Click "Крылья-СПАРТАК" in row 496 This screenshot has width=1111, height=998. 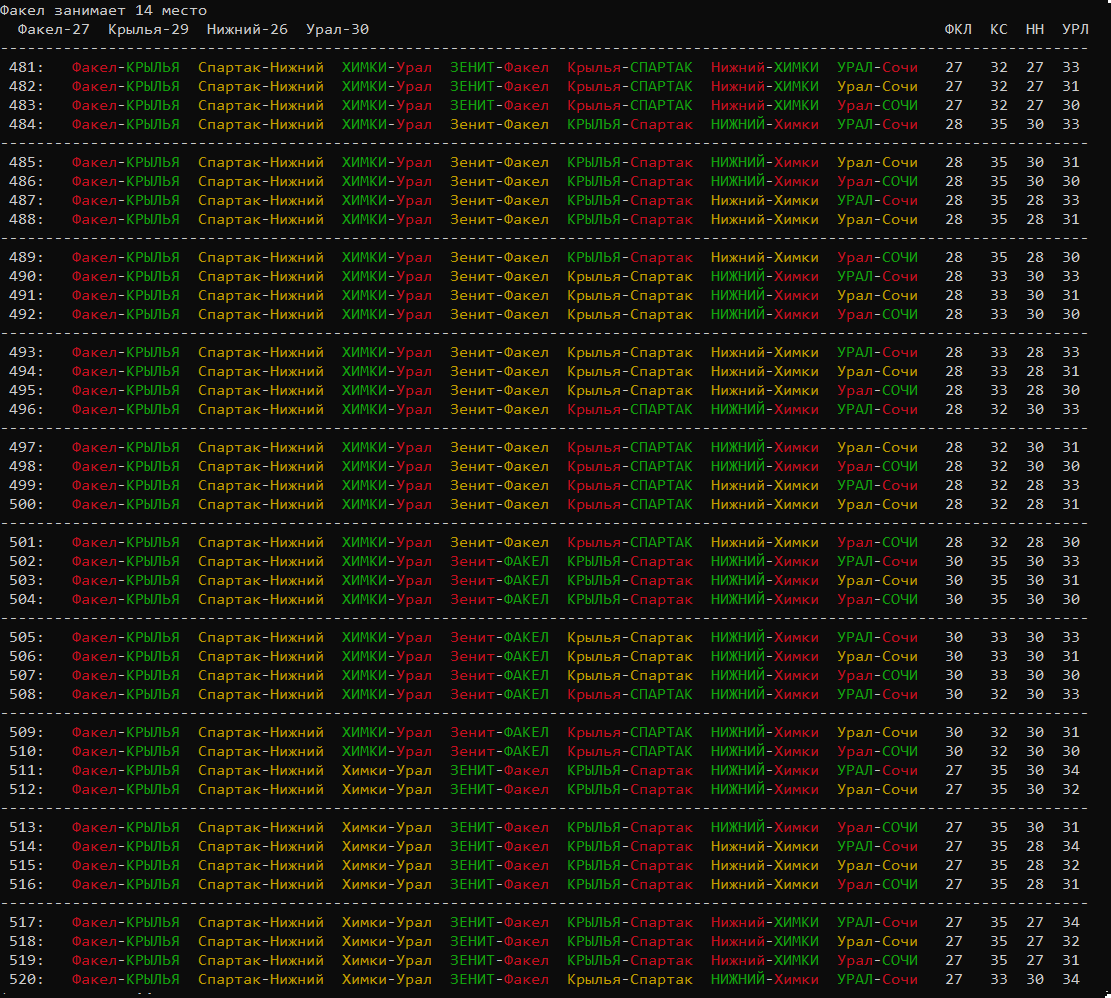click(630, 409)
